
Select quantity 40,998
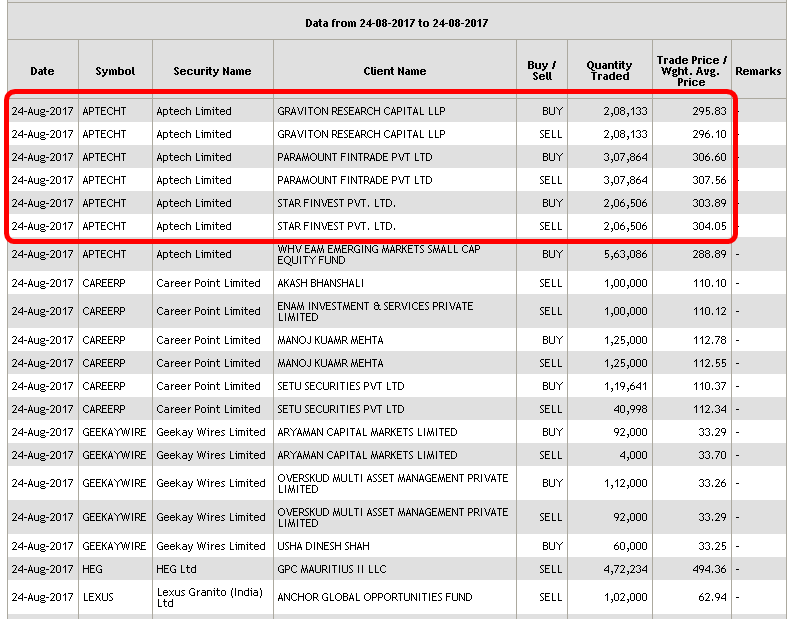[630, 409]
